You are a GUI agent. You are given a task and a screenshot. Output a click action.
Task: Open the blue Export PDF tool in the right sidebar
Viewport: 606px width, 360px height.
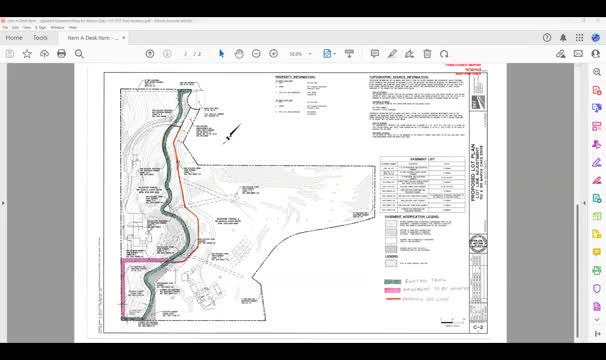click(597, 108)
